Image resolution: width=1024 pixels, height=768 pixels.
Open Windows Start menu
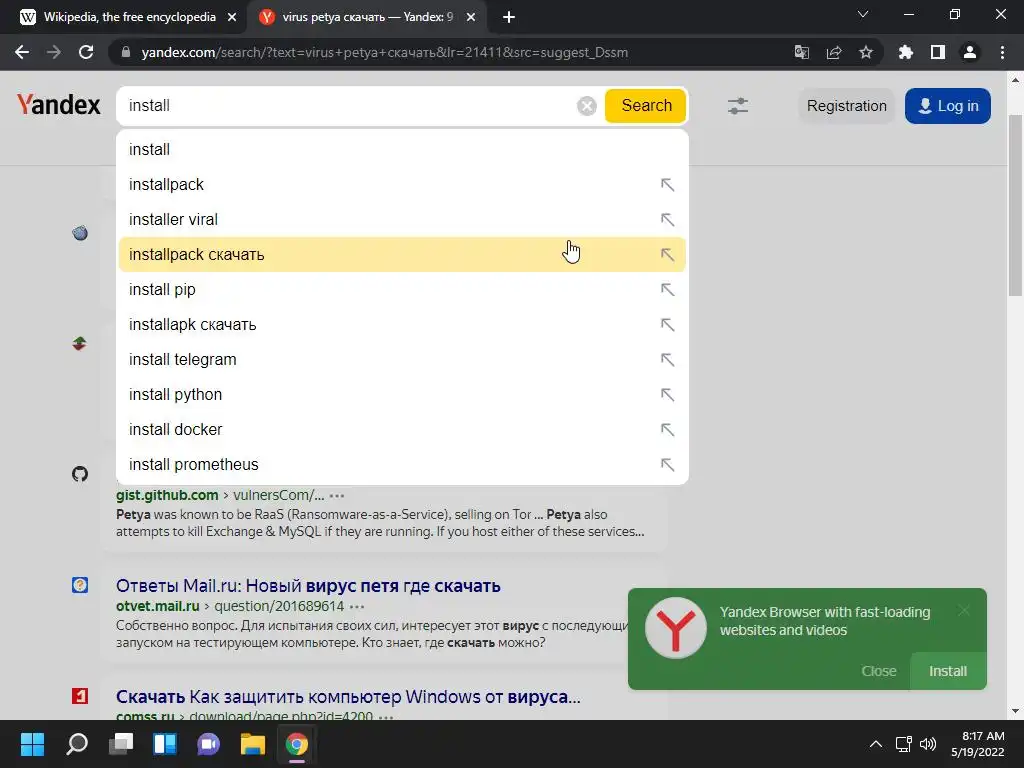tap(32, 744)
